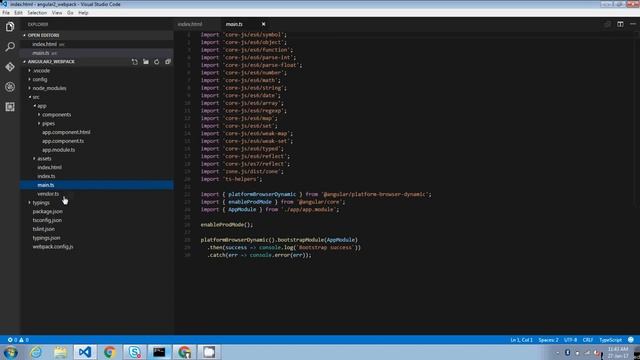Click the CRLF line ending indicator
This screenshot has width=640, height=360.
coord(588,340)
